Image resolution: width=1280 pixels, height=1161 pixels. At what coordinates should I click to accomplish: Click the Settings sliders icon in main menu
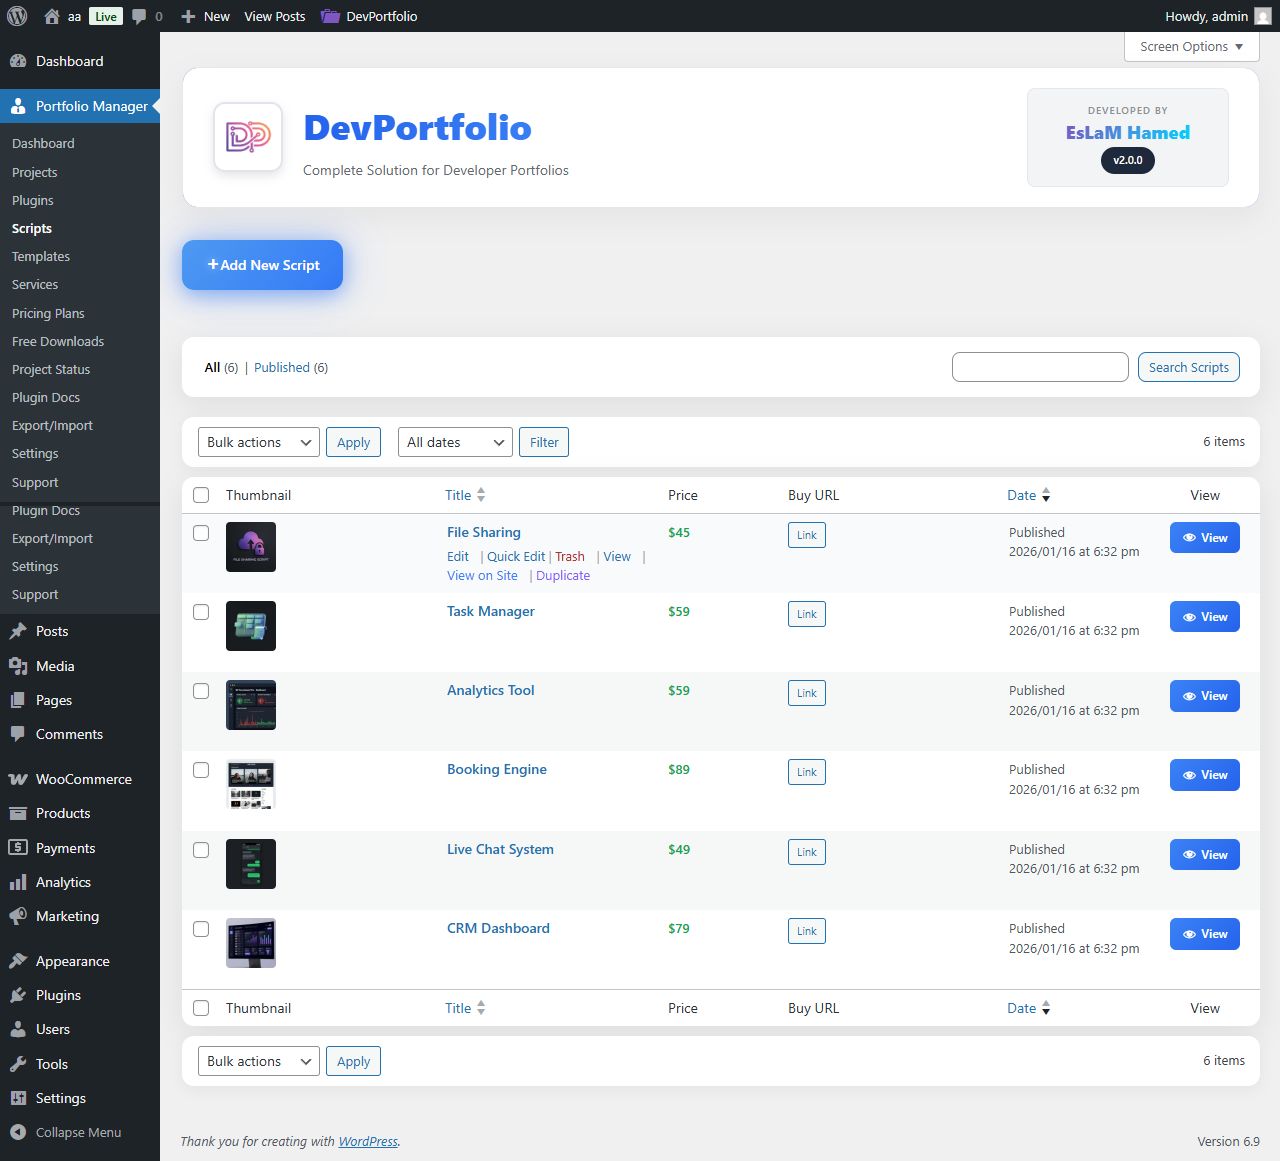18,1098
